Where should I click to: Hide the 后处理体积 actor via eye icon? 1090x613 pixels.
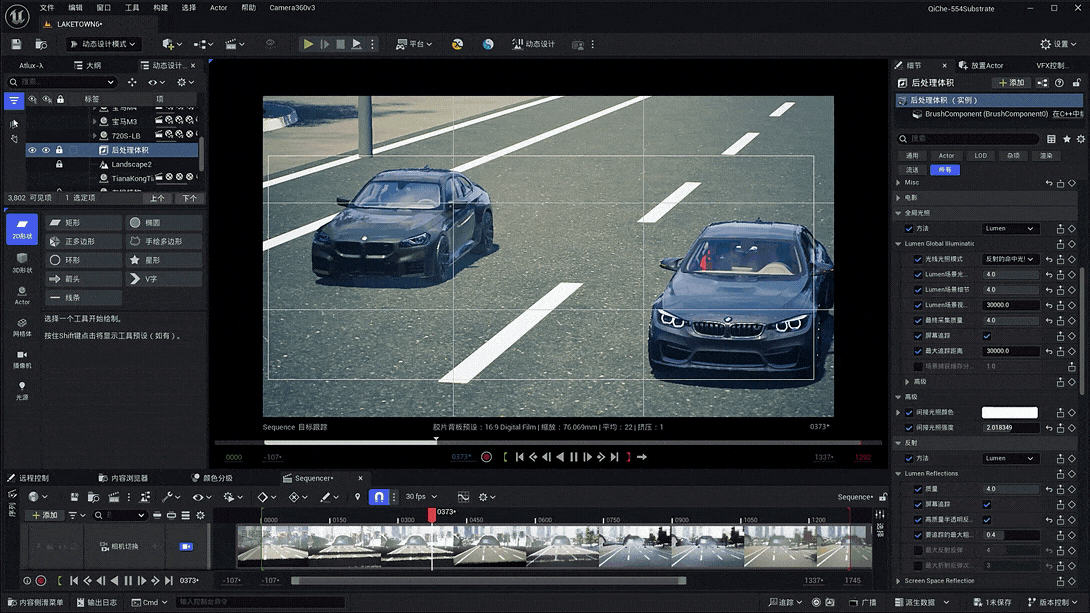coord(32,150)
